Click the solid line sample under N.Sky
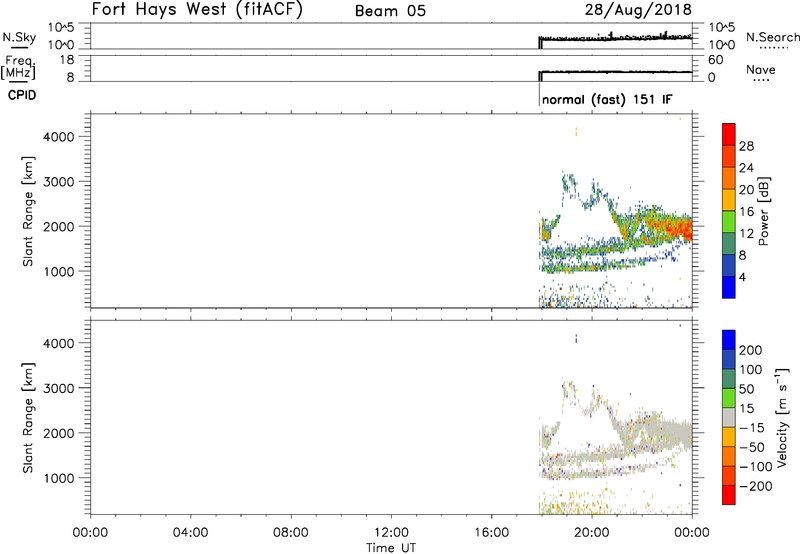 tap(19, 47)
